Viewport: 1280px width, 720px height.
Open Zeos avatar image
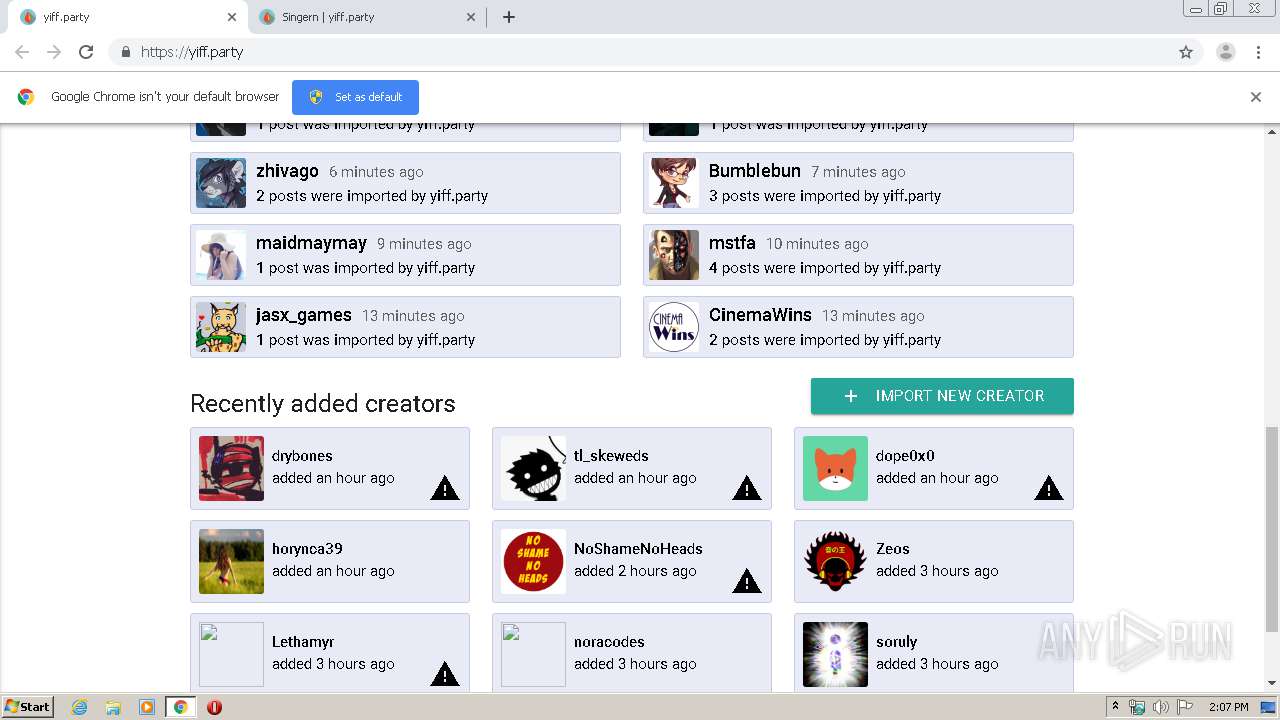pyautogui.click(x=835, y=561)
